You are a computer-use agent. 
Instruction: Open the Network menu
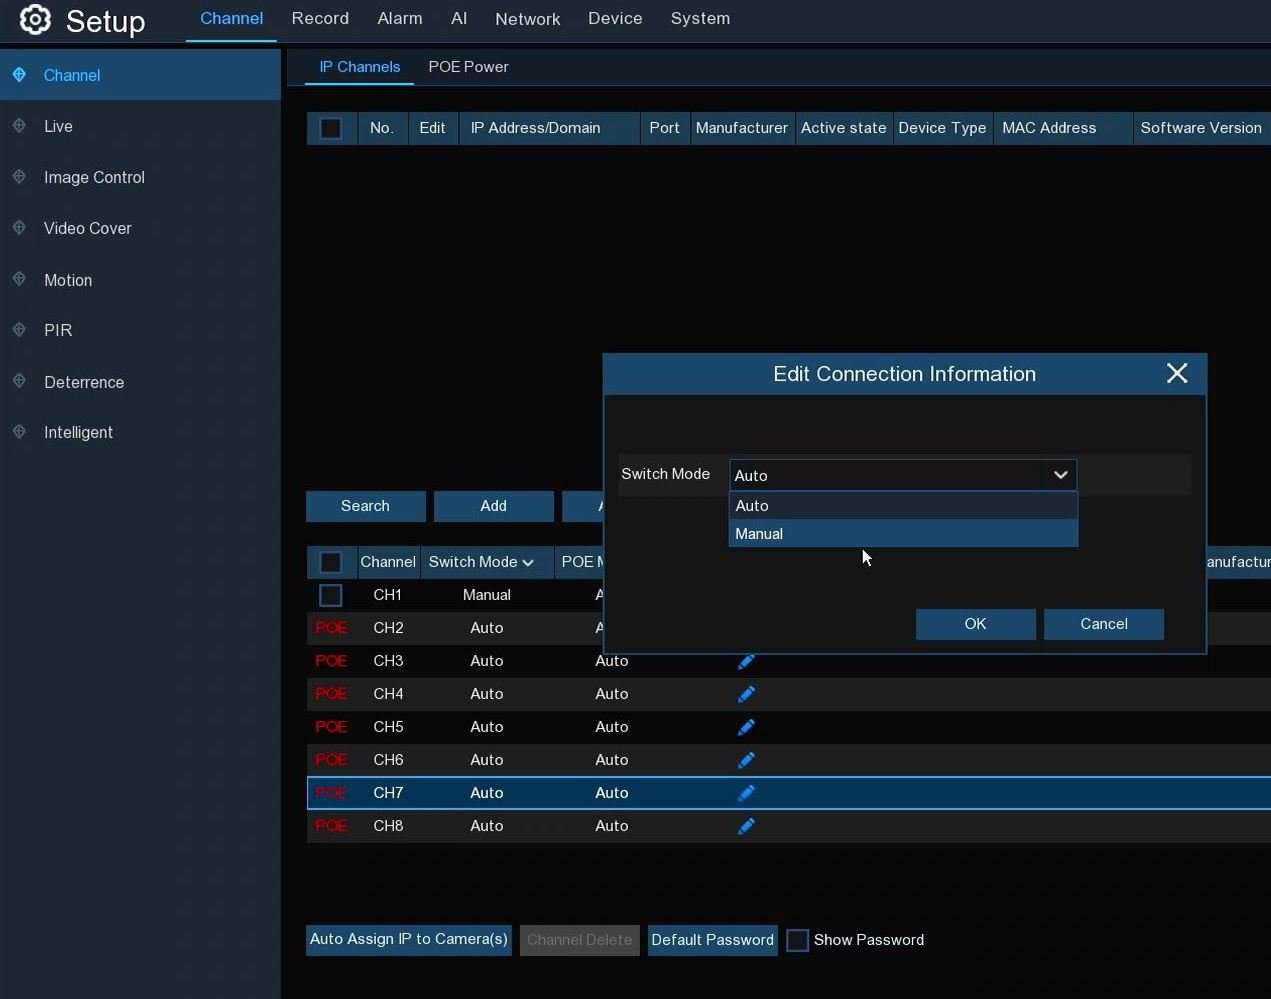pos(527,18)
